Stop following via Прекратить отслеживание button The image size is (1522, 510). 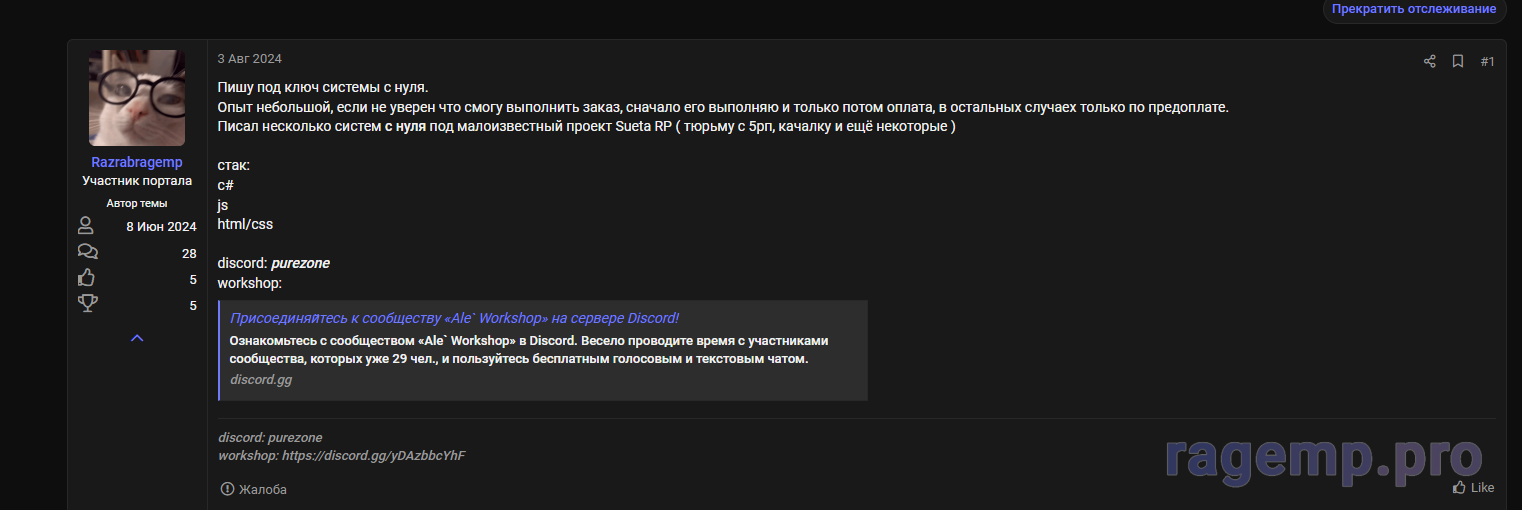pos(1413,9)
